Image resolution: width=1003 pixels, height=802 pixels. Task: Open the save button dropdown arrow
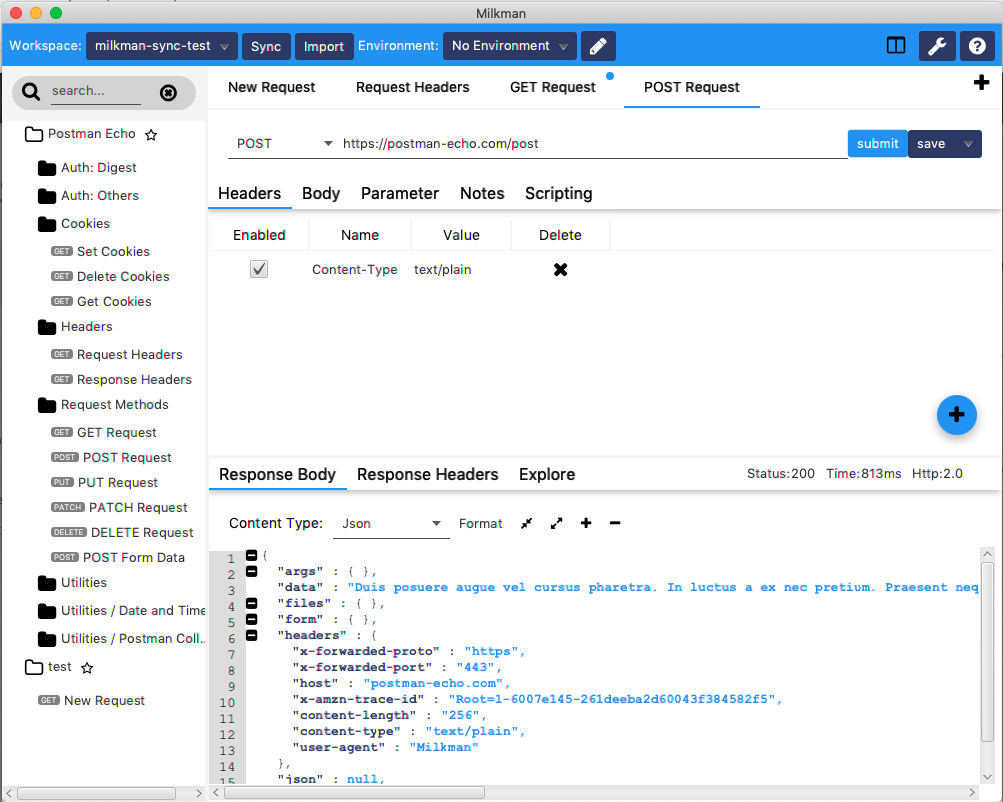pos(968,144)
